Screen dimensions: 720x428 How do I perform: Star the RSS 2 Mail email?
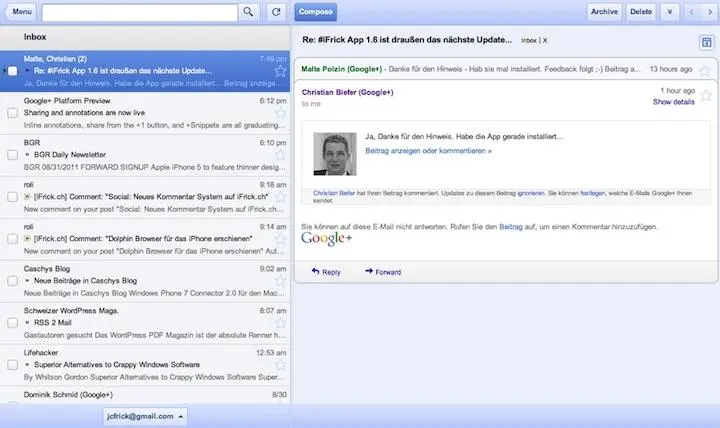coord(280,323)
